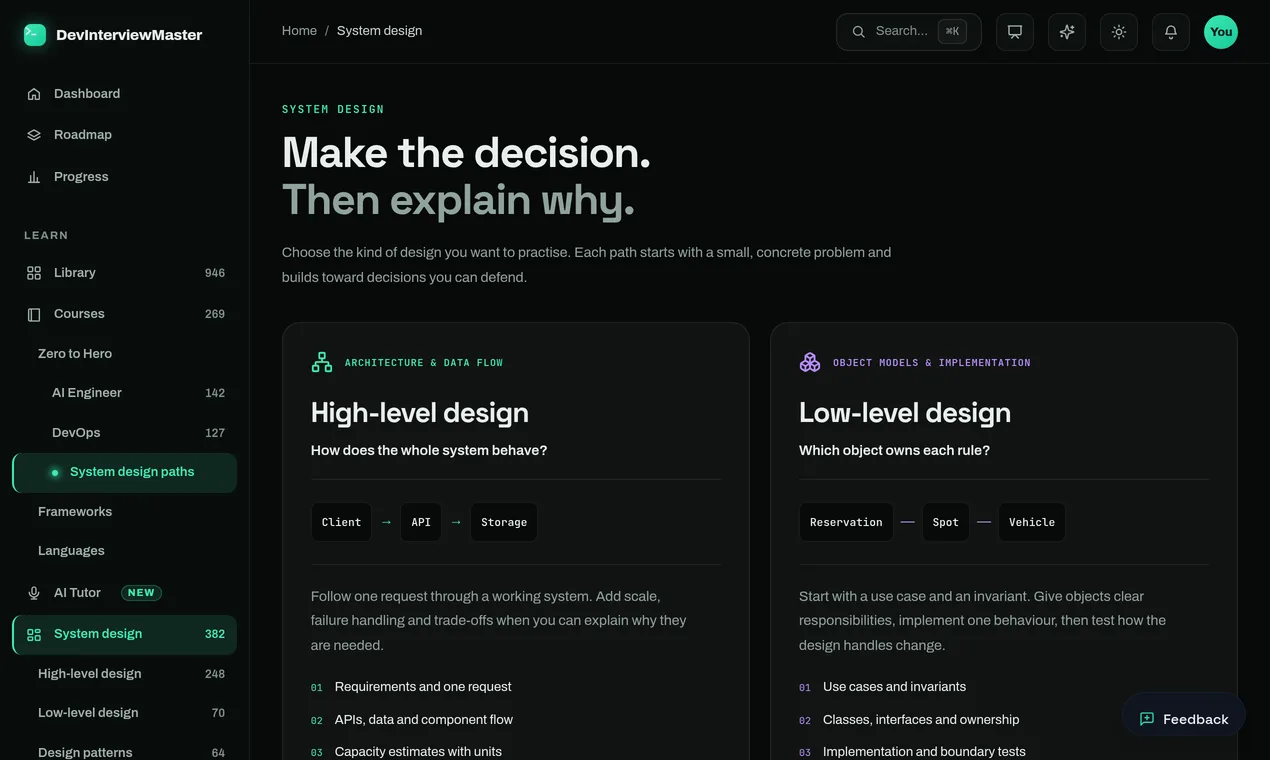1270x760 pixels.
Task: Click System design in the breadcrumb
Action: coord(379,31)
